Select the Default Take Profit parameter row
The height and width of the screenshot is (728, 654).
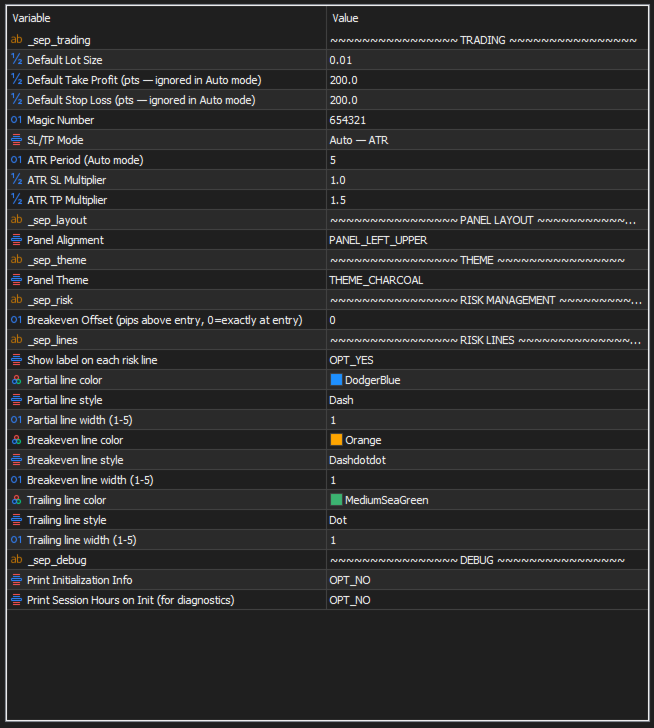point(141,80)
